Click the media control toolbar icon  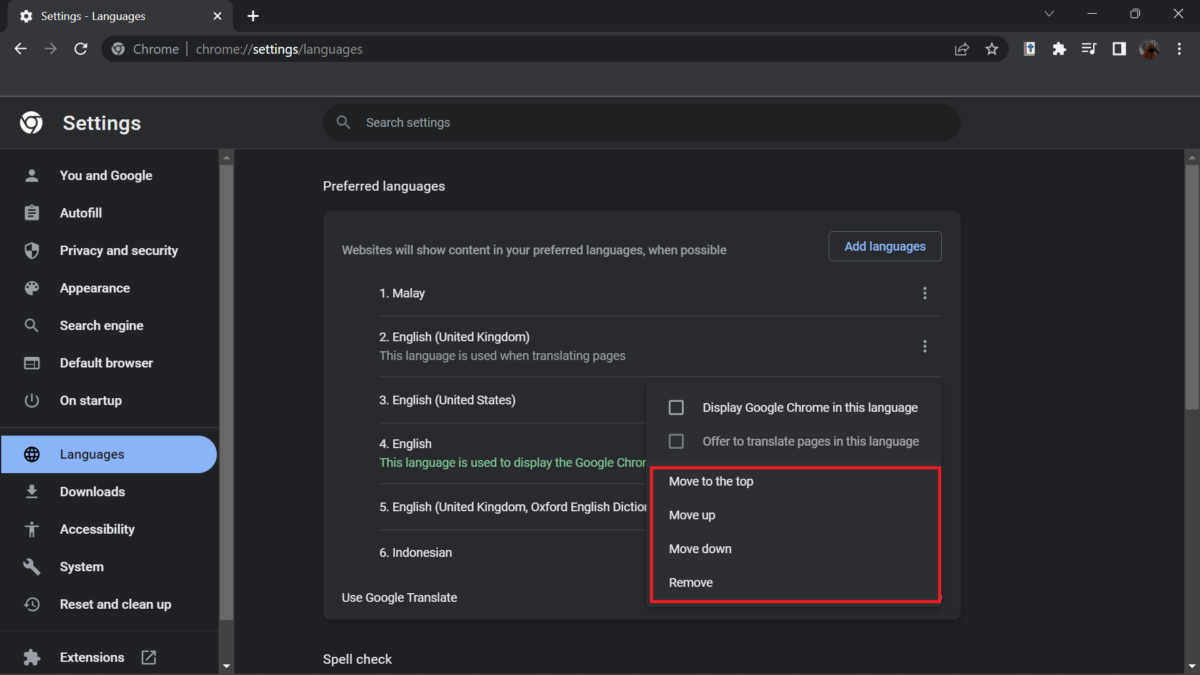1089,49
